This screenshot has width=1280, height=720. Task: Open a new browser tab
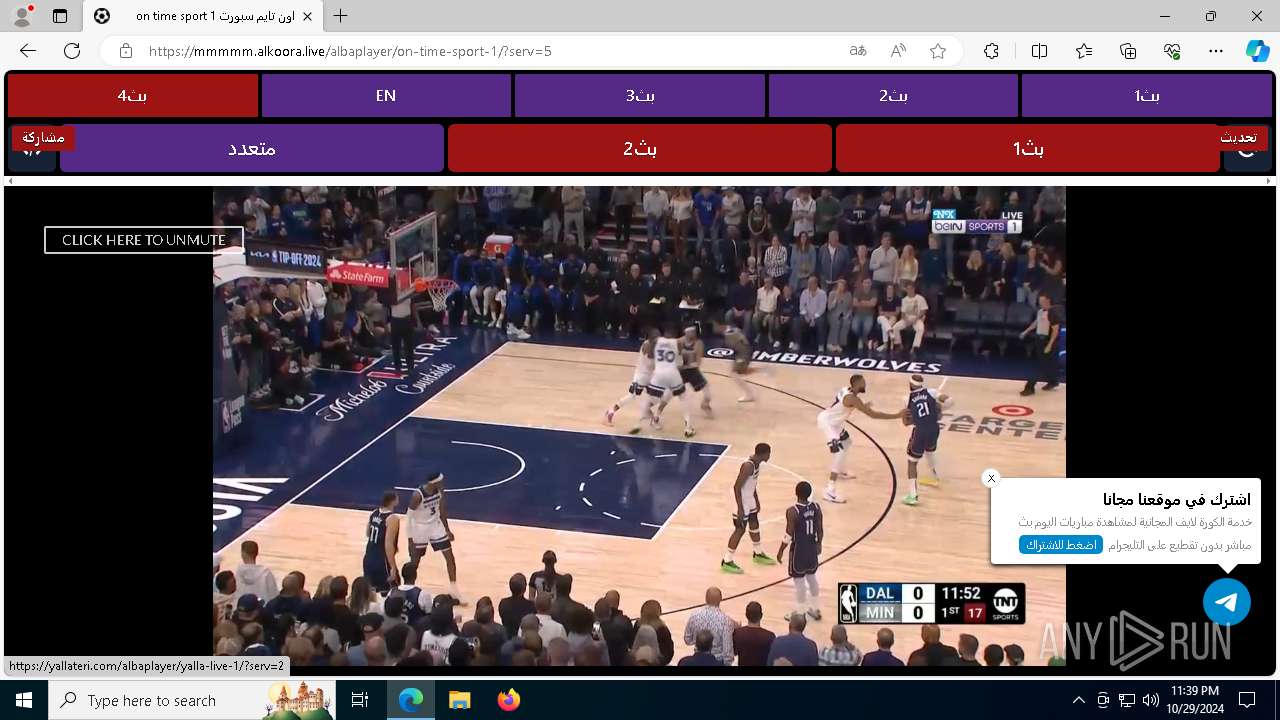[x=341, y=16]
